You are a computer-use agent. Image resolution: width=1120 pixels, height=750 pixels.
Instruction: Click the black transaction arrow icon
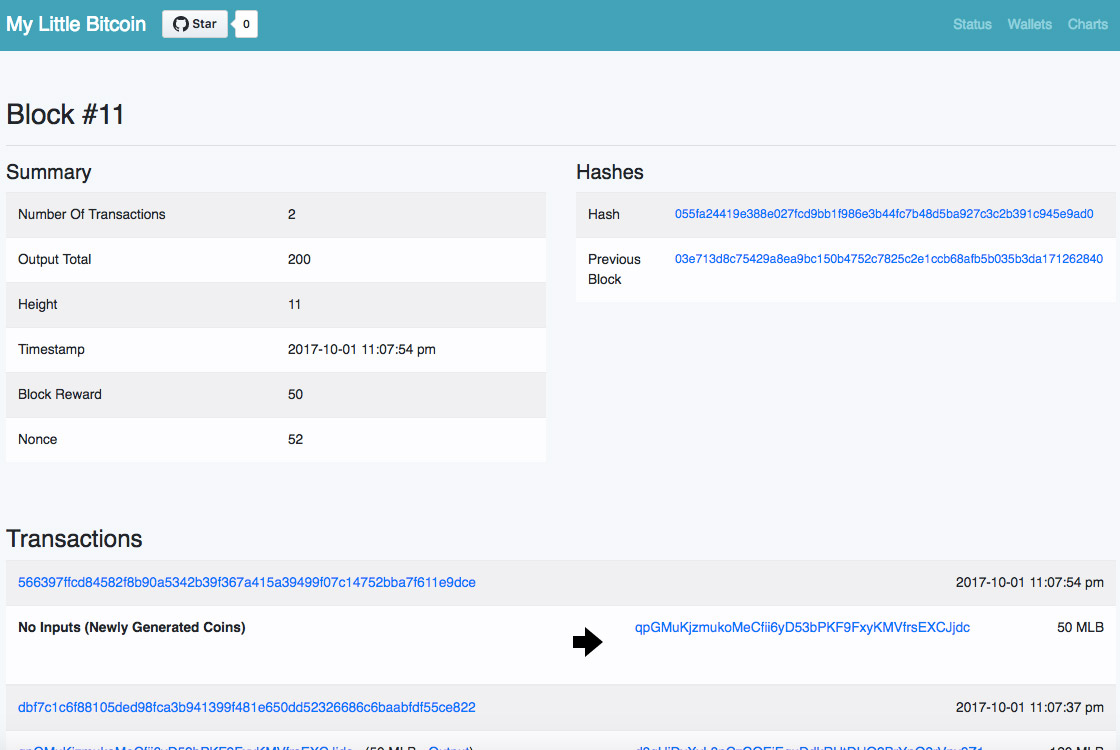click(587, 643)
